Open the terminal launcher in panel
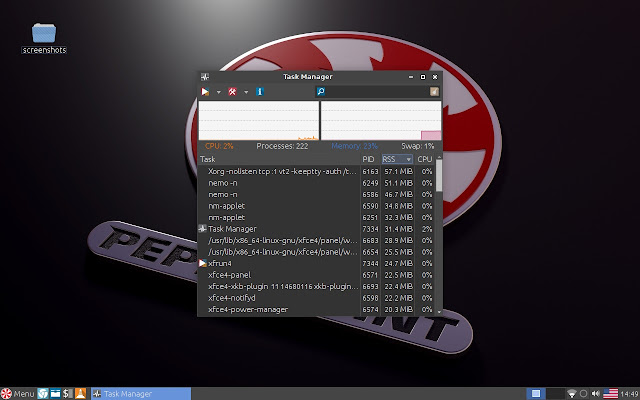Screen dimensions: 640x400 68,393
